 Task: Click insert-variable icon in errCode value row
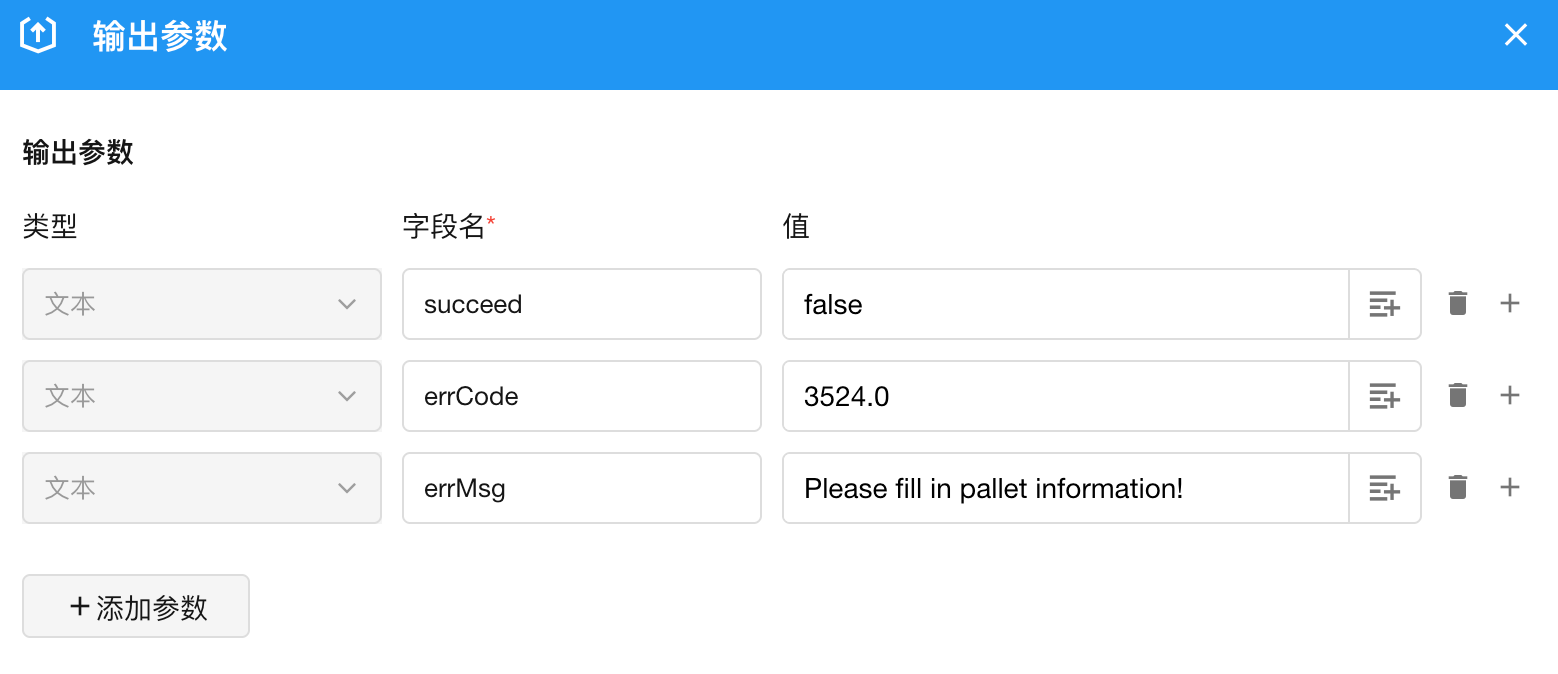click(x=1384, y=396)
